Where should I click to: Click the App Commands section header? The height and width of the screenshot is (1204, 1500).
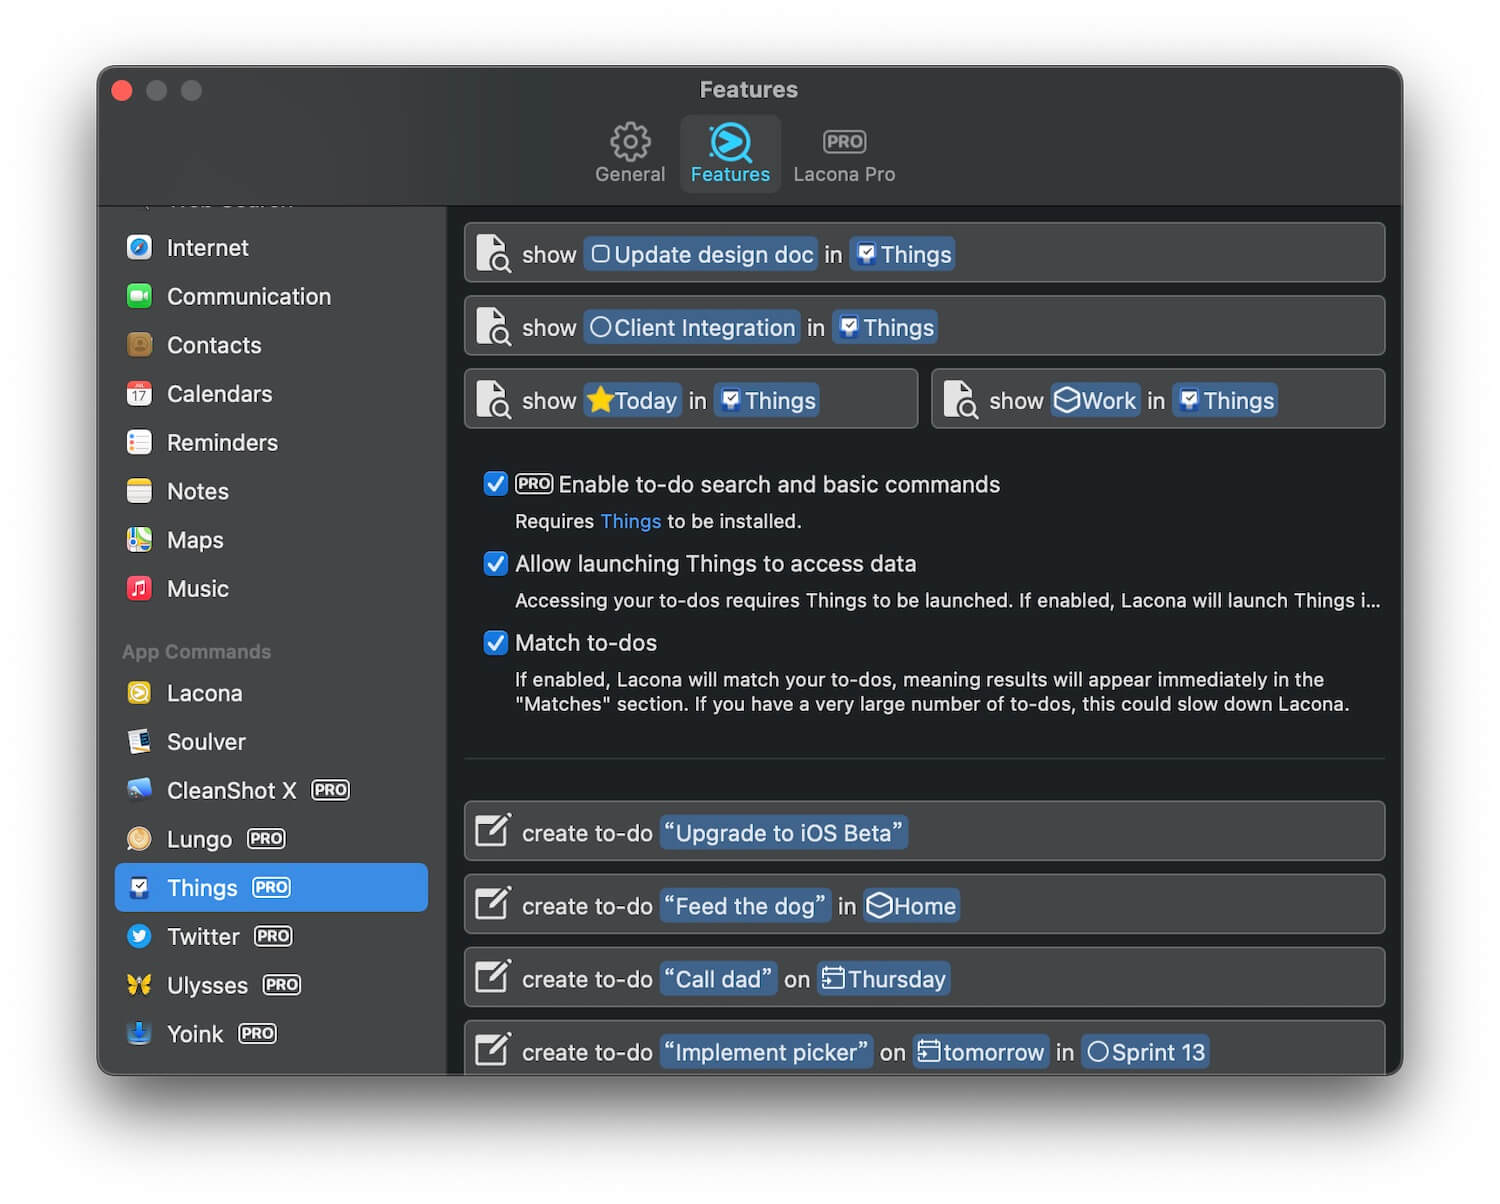point(197,652)
